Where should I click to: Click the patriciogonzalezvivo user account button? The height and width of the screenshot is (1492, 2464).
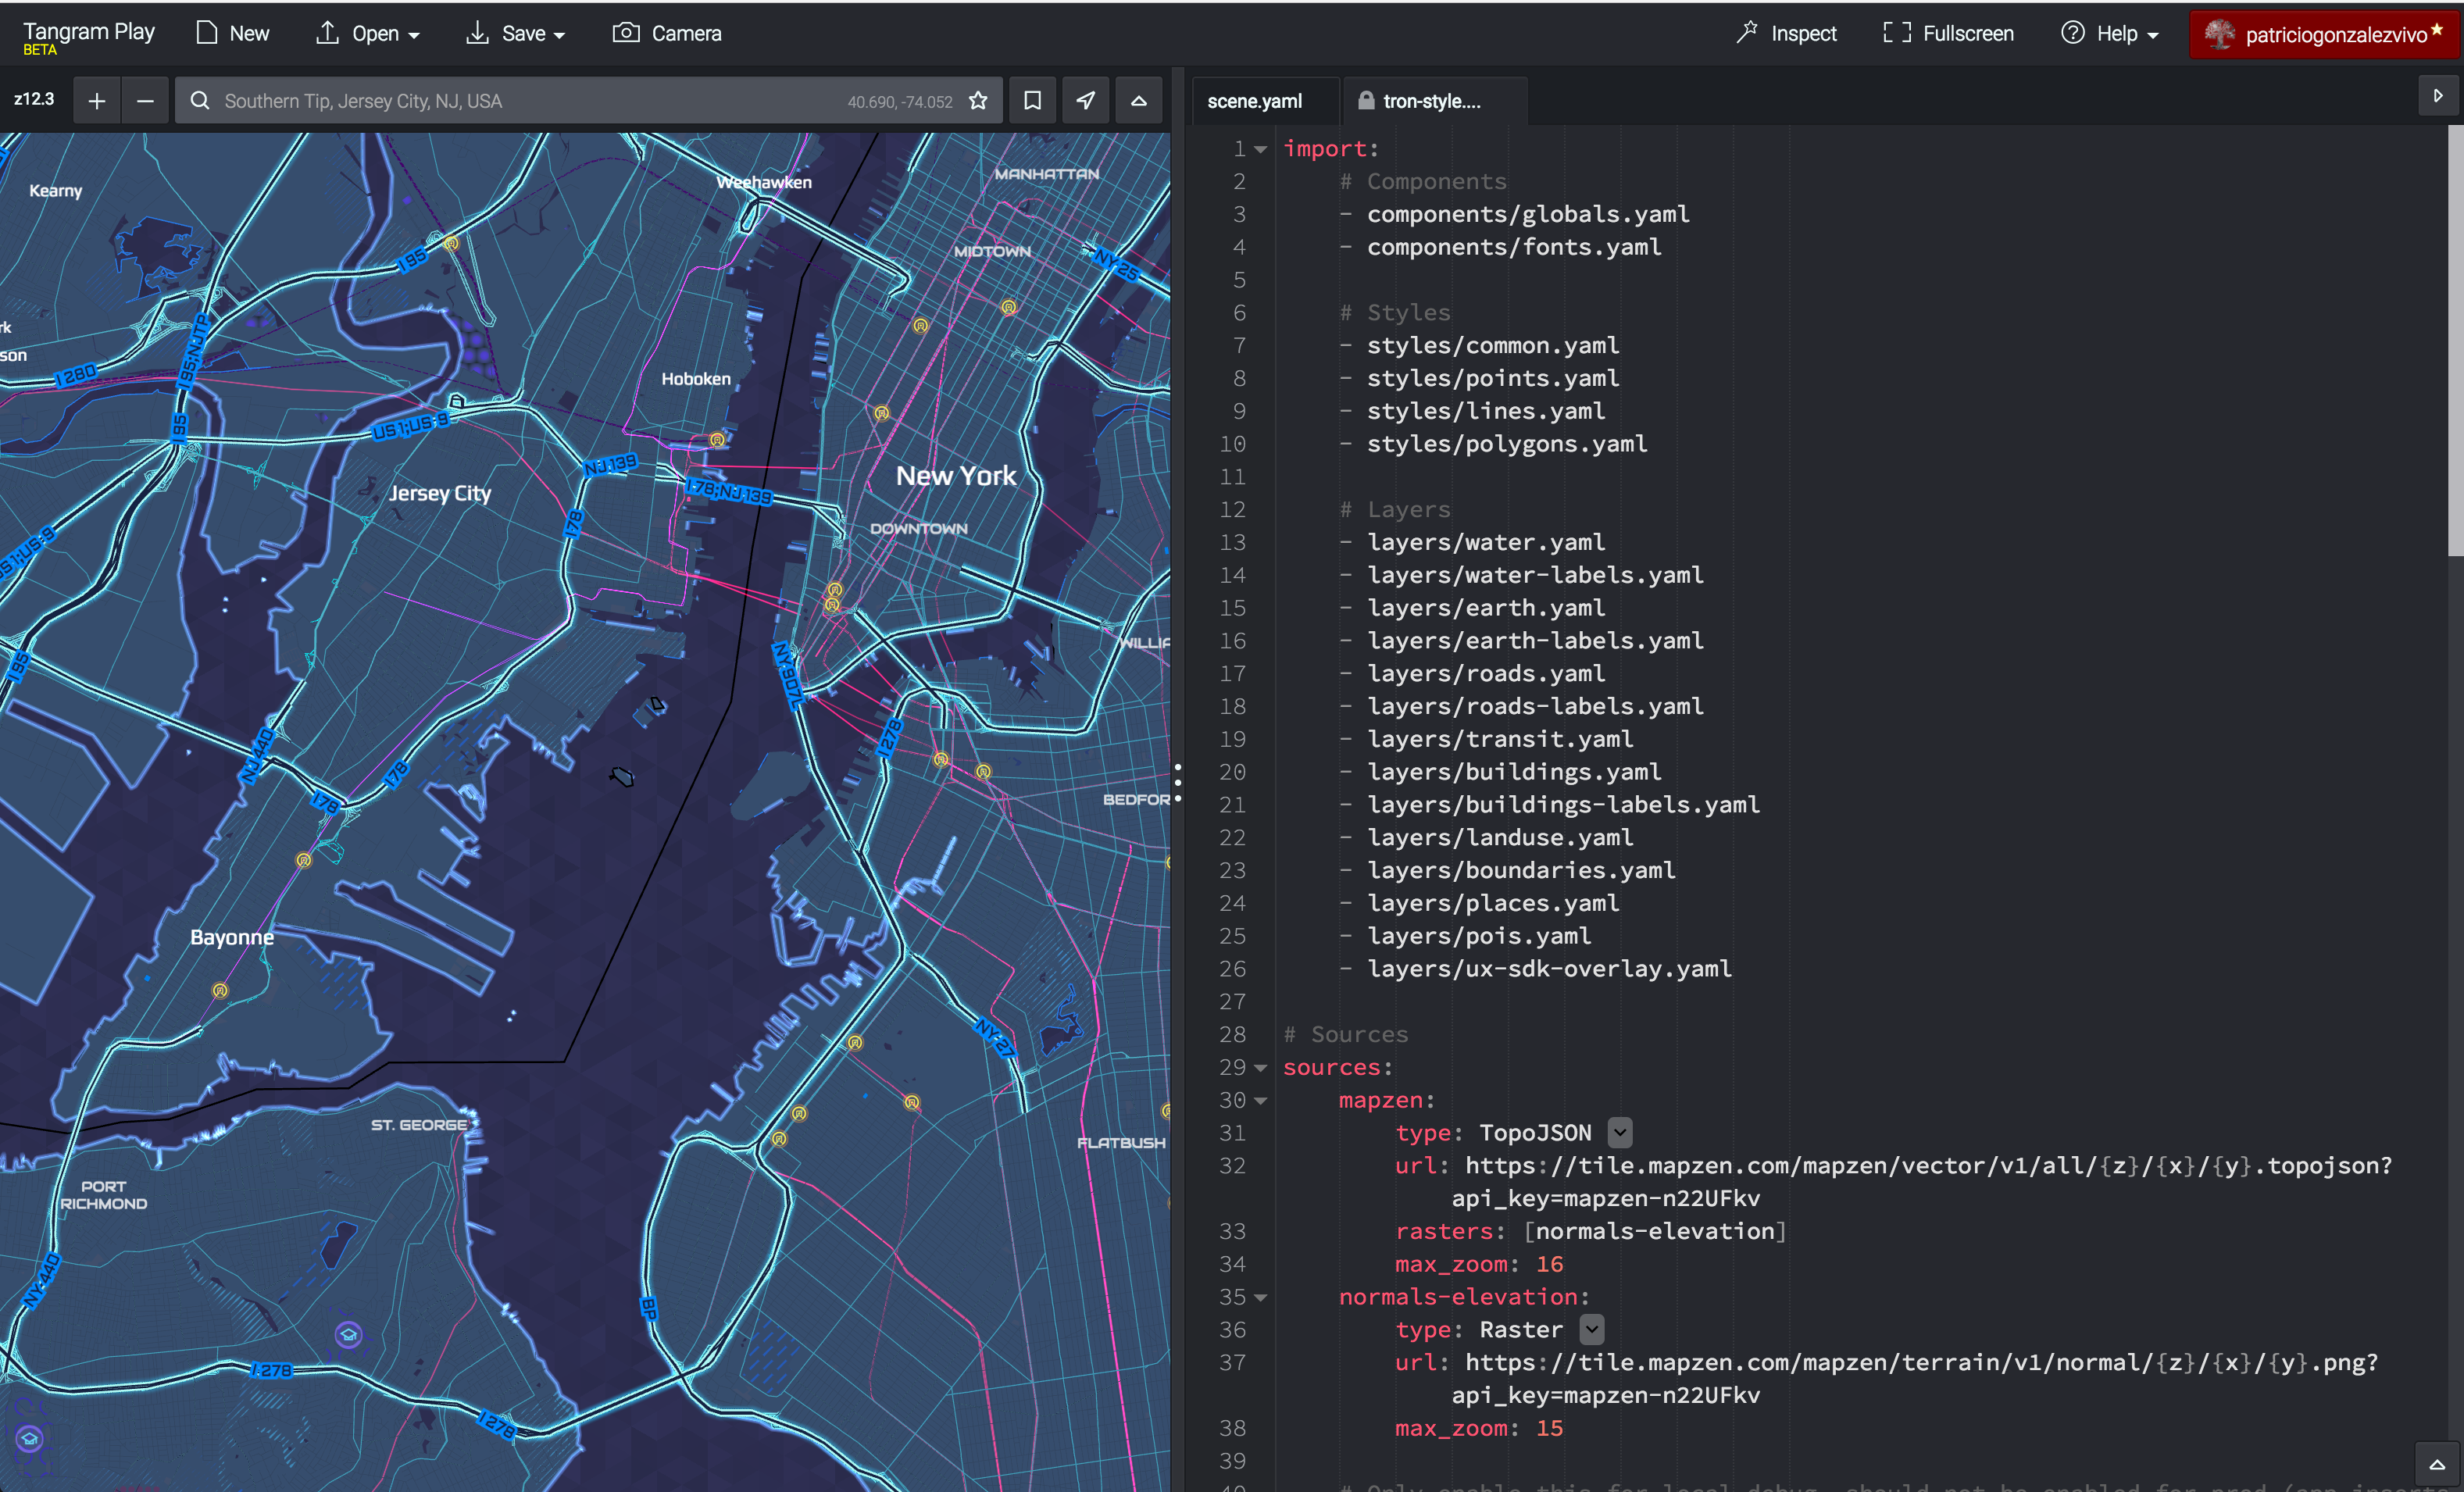click(x=2324, y=34)
